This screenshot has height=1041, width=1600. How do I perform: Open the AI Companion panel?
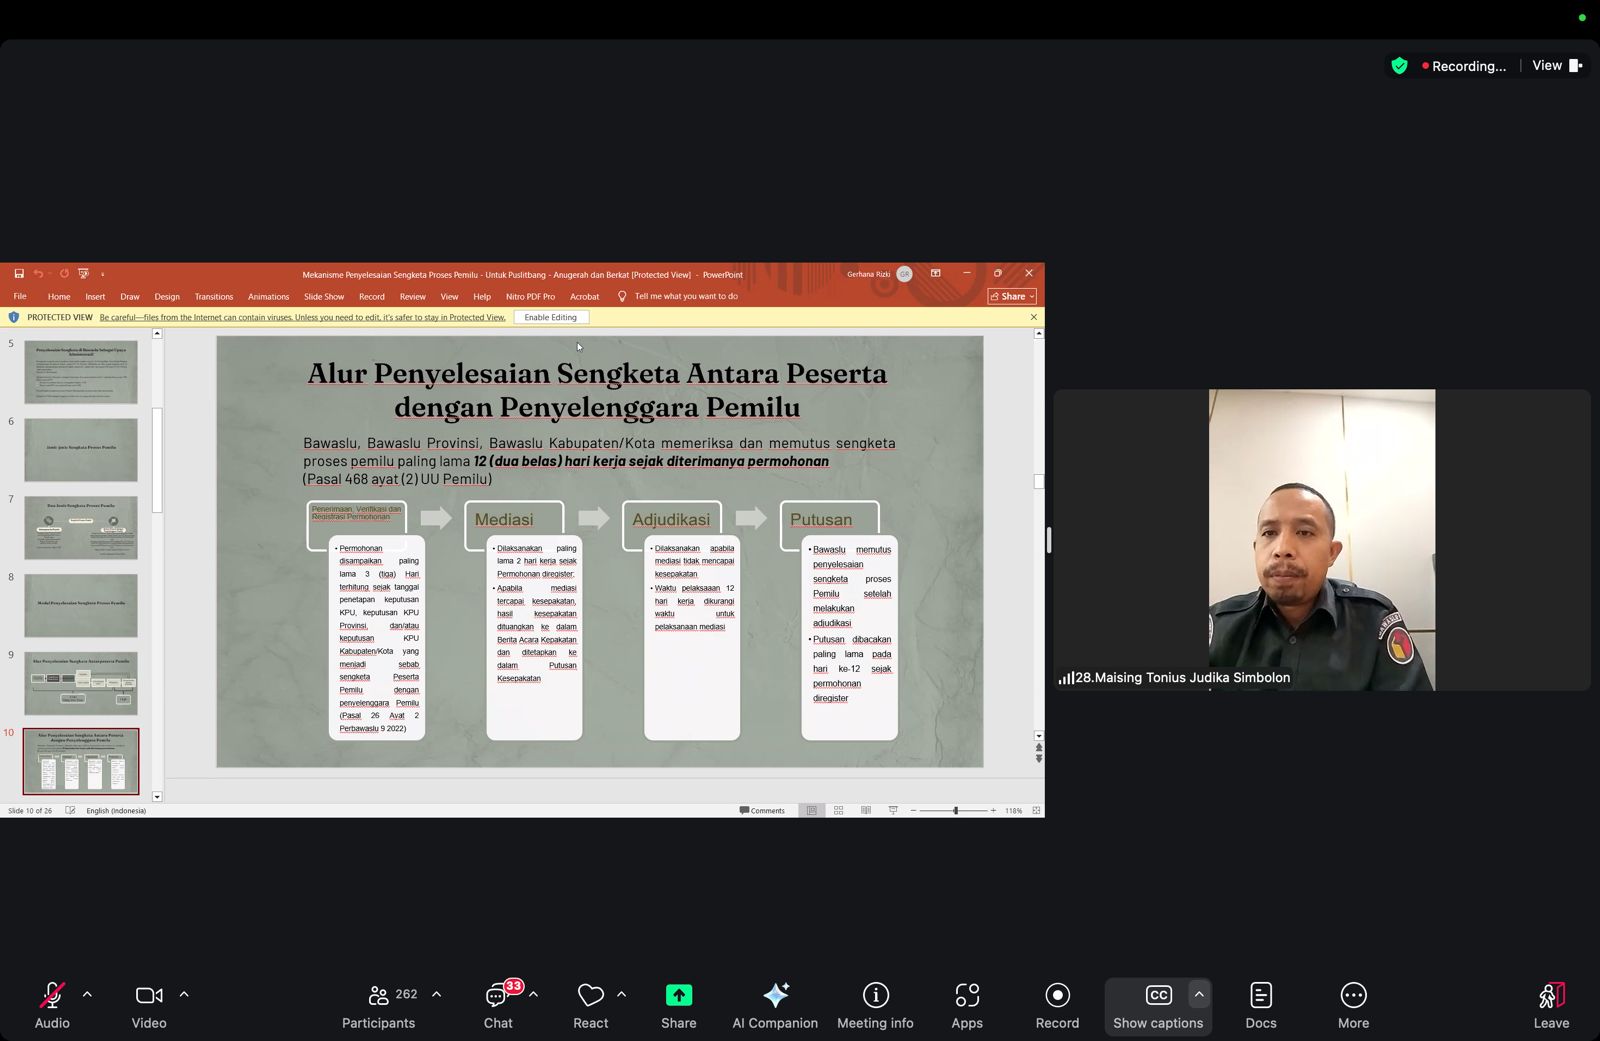[x=774, y=1005]
